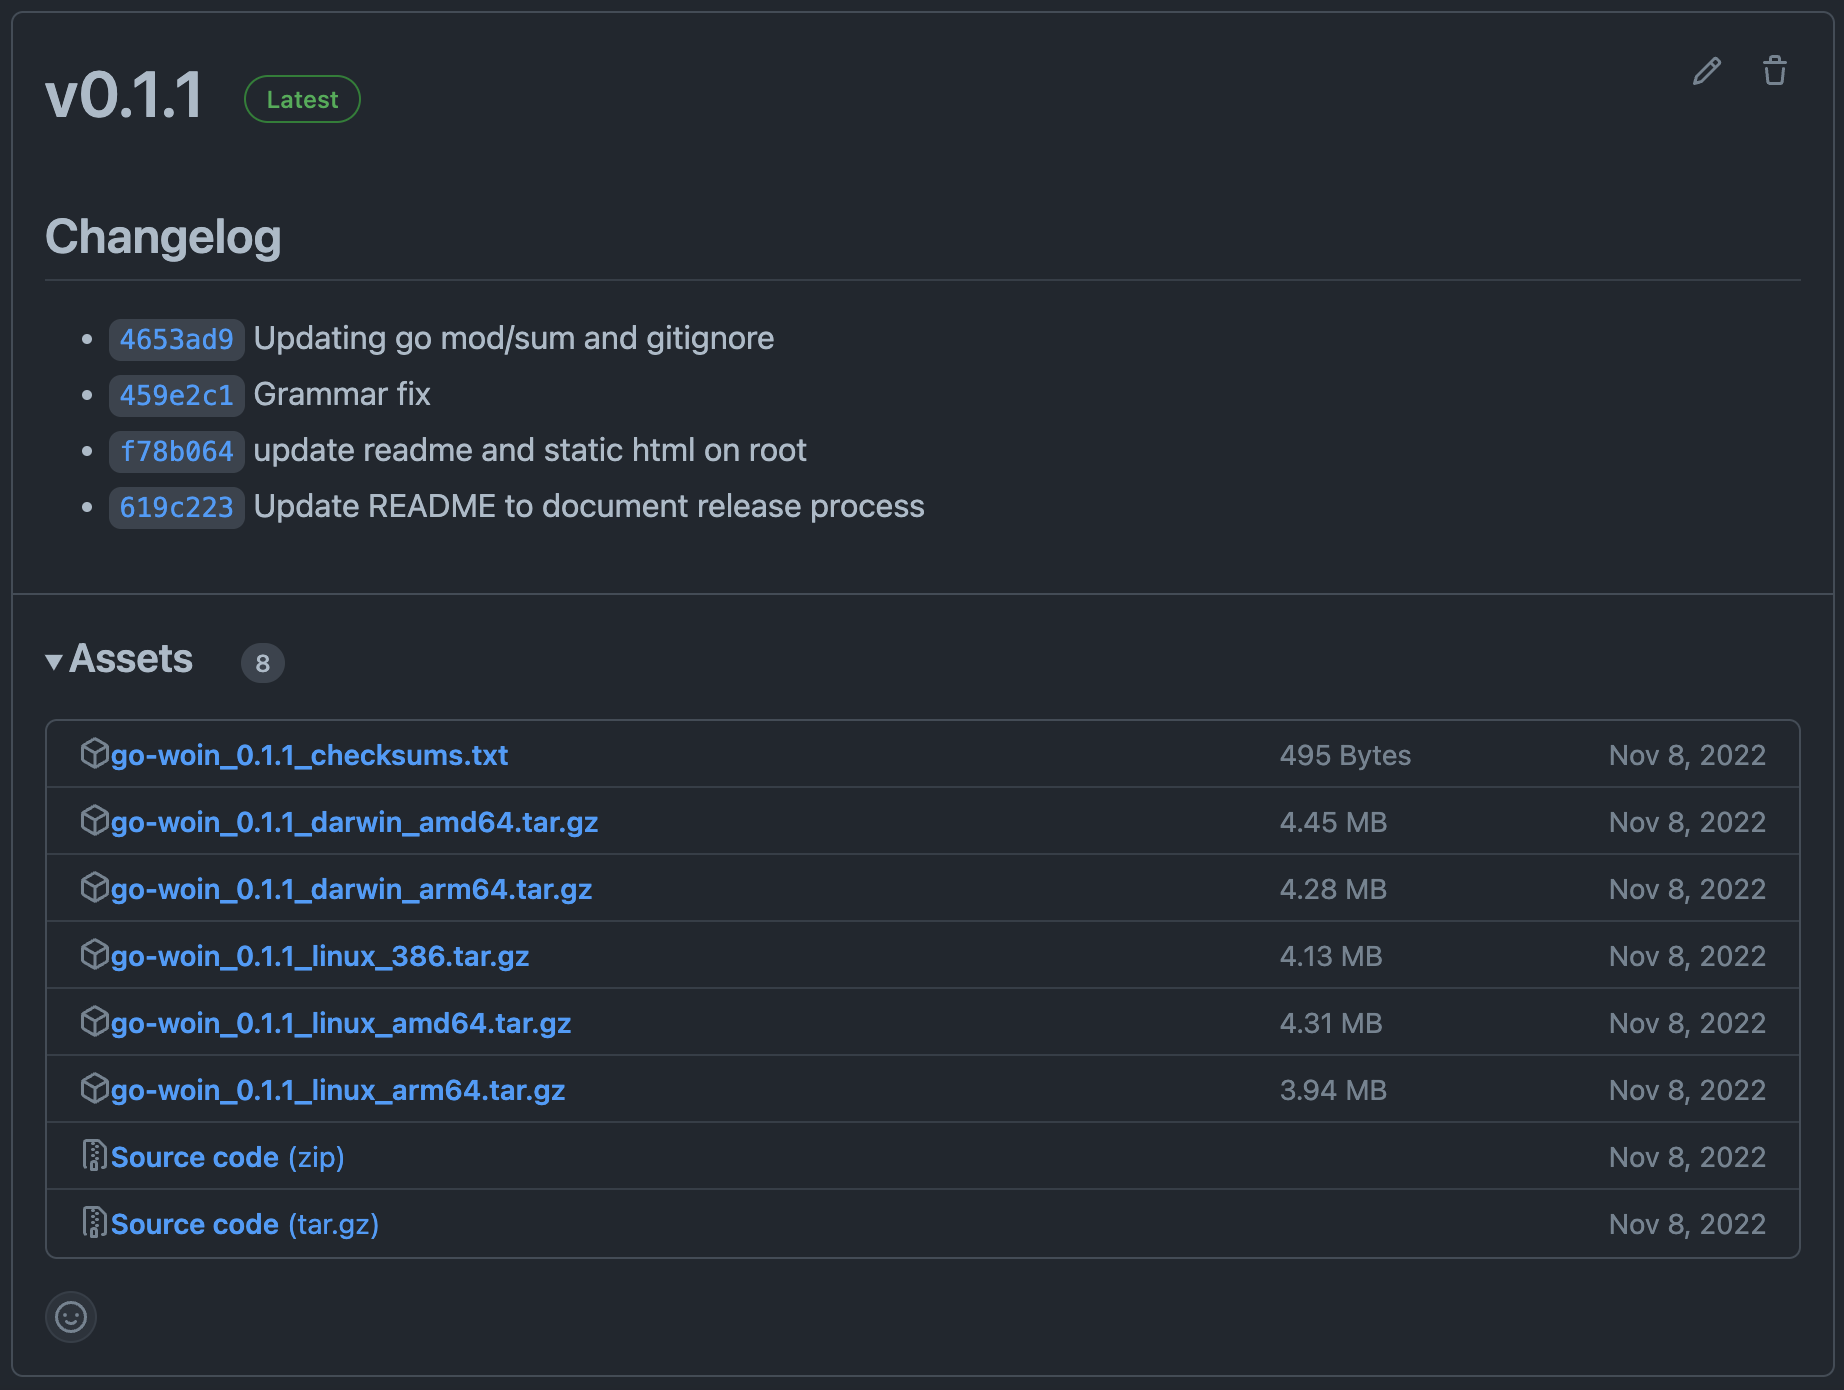
Task: Click the '4.28 MB' size value
Action: (x=1333, y=889)
